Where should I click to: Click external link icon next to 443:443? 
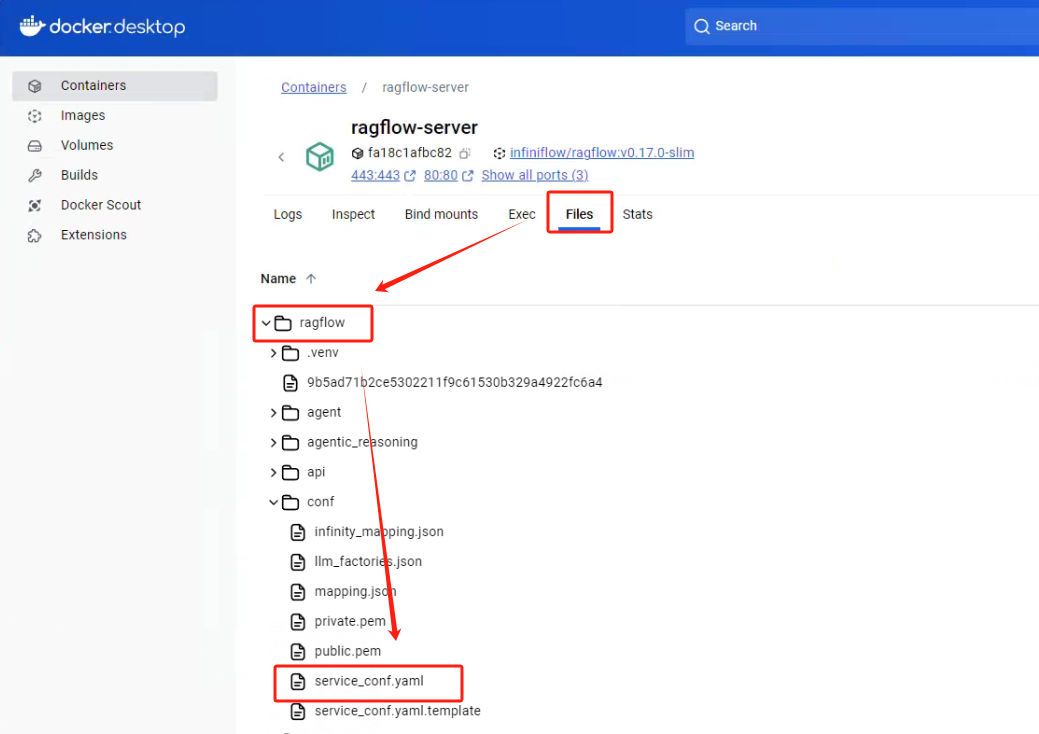pos(410,176)
